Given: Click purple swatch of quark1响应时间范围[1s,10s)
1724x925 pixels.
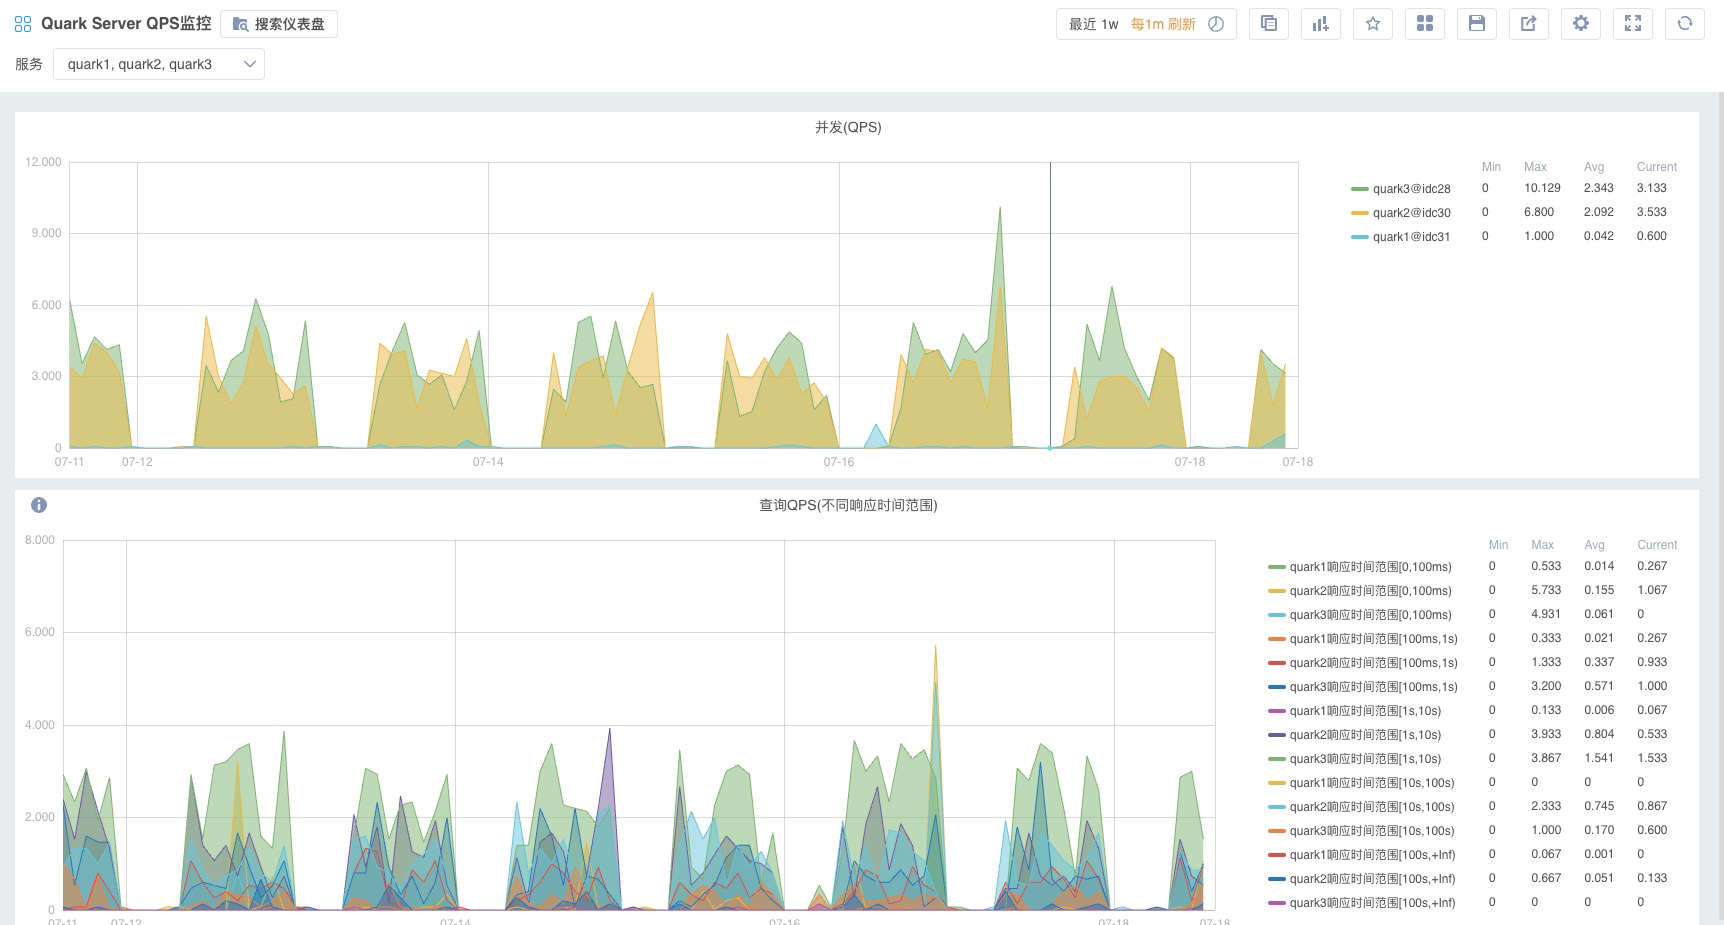Looking at the screenshot, I should 1276,711.
